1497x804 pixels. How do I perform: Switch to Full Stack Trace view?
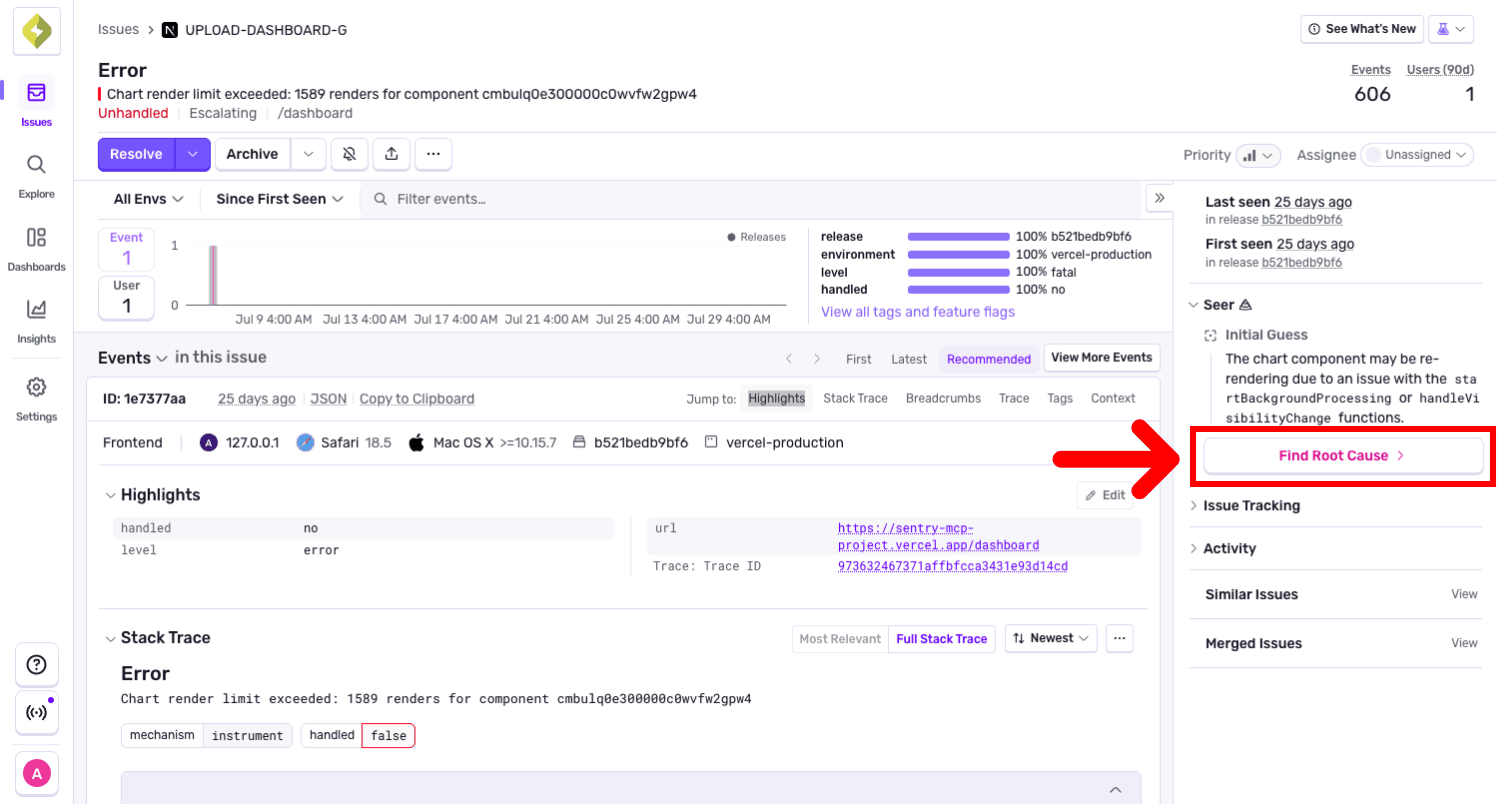coord(942,639)
